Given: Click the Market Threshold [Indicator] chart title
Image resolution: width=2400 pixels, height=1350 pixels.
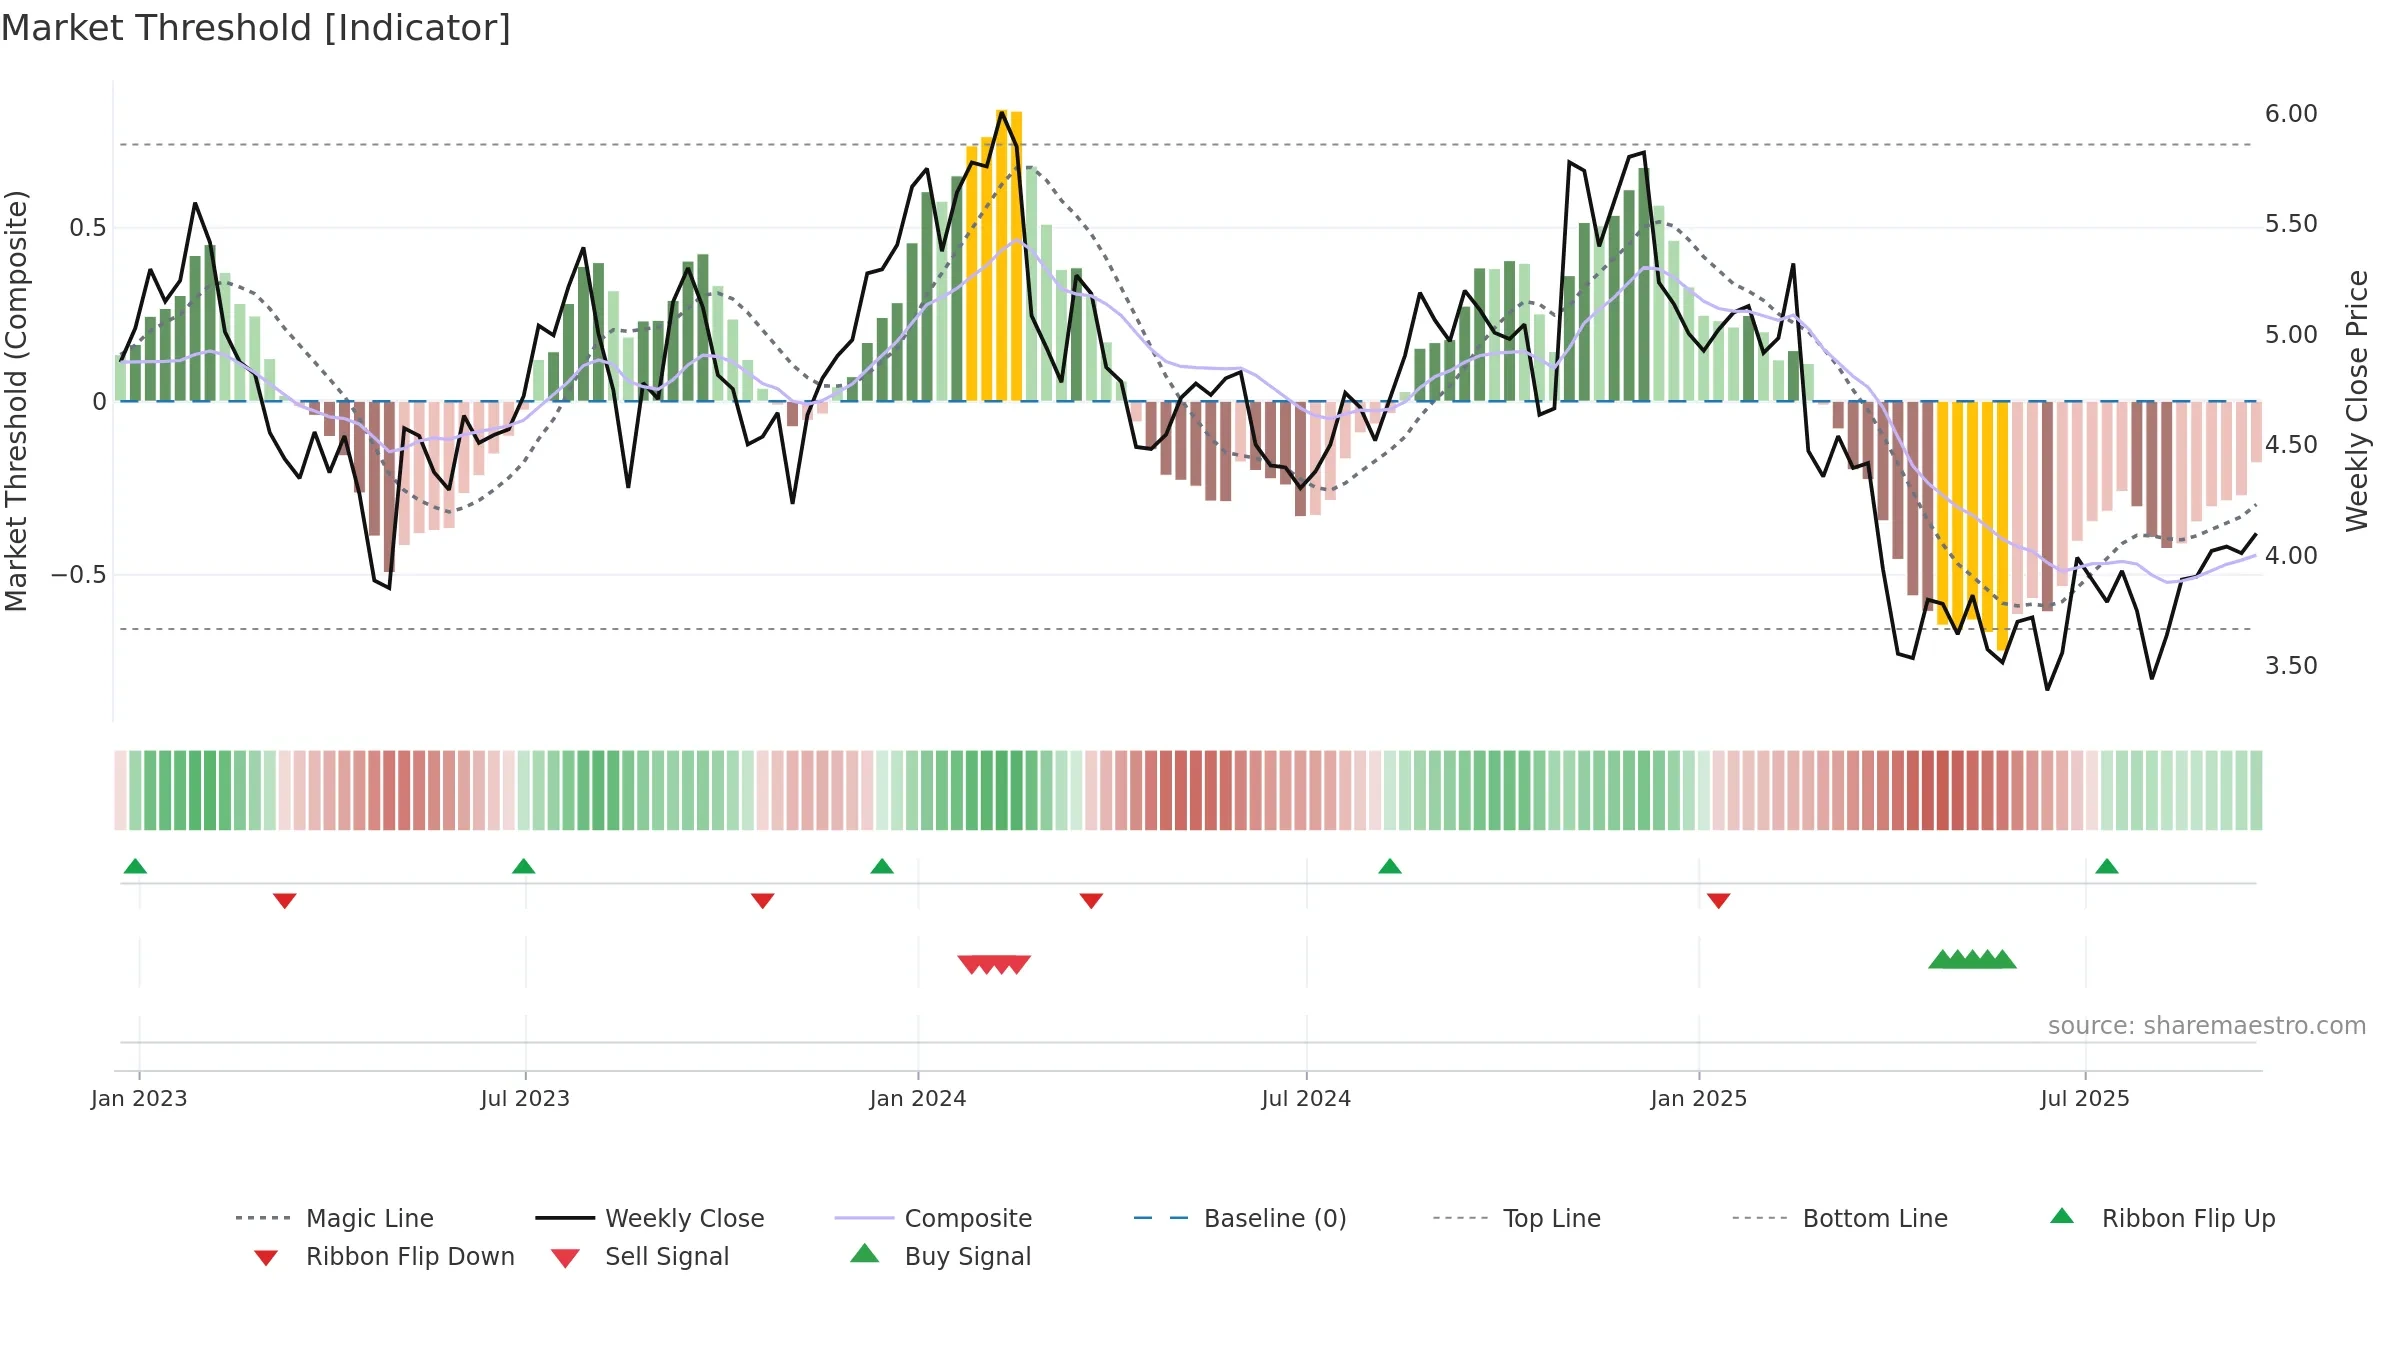Looking at the screenshot, I should (x=256, y=28).
